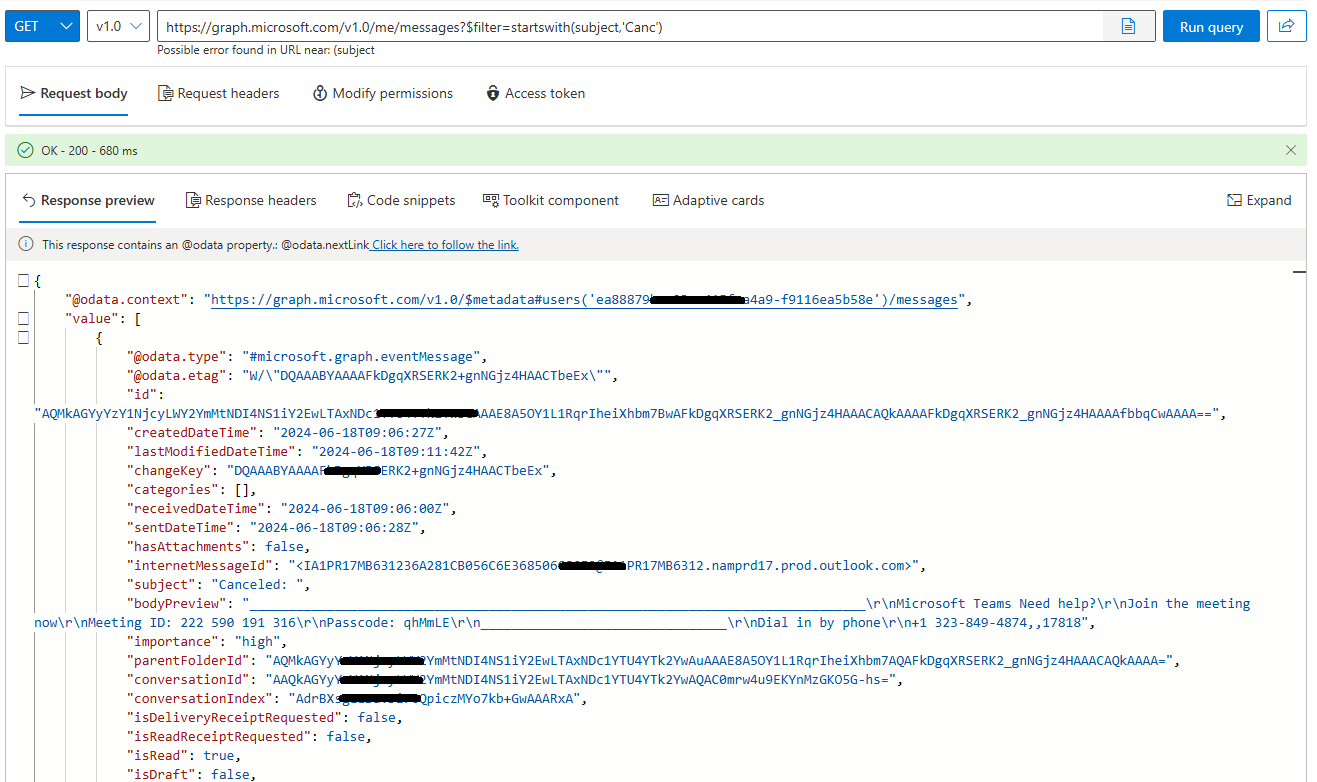Click the Toolkit component icon

(x=490, y=200)
